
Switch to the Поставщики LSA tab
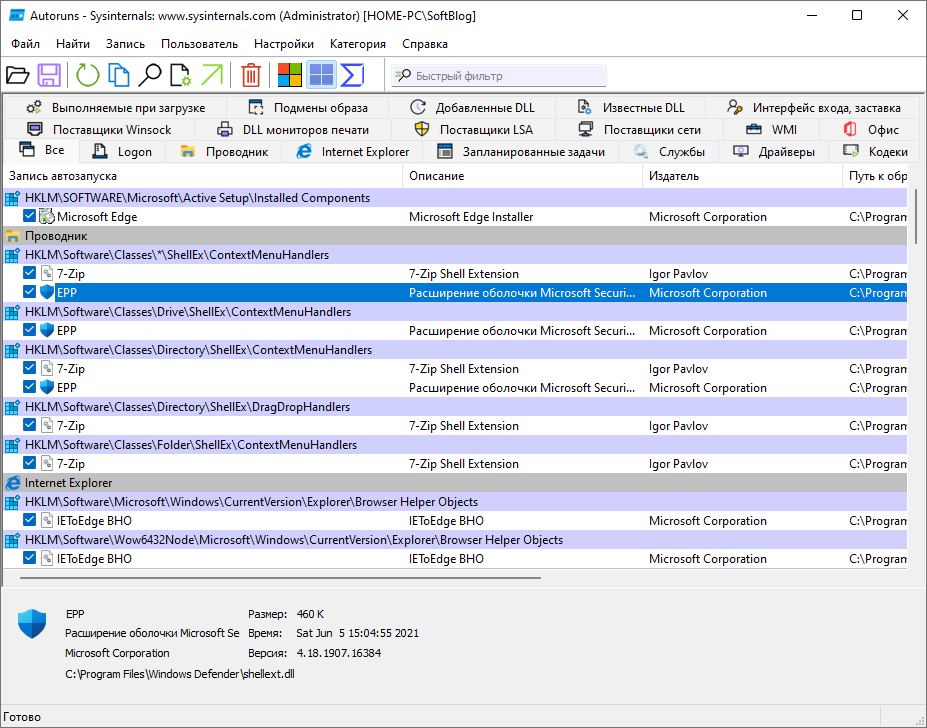(473, 130)
